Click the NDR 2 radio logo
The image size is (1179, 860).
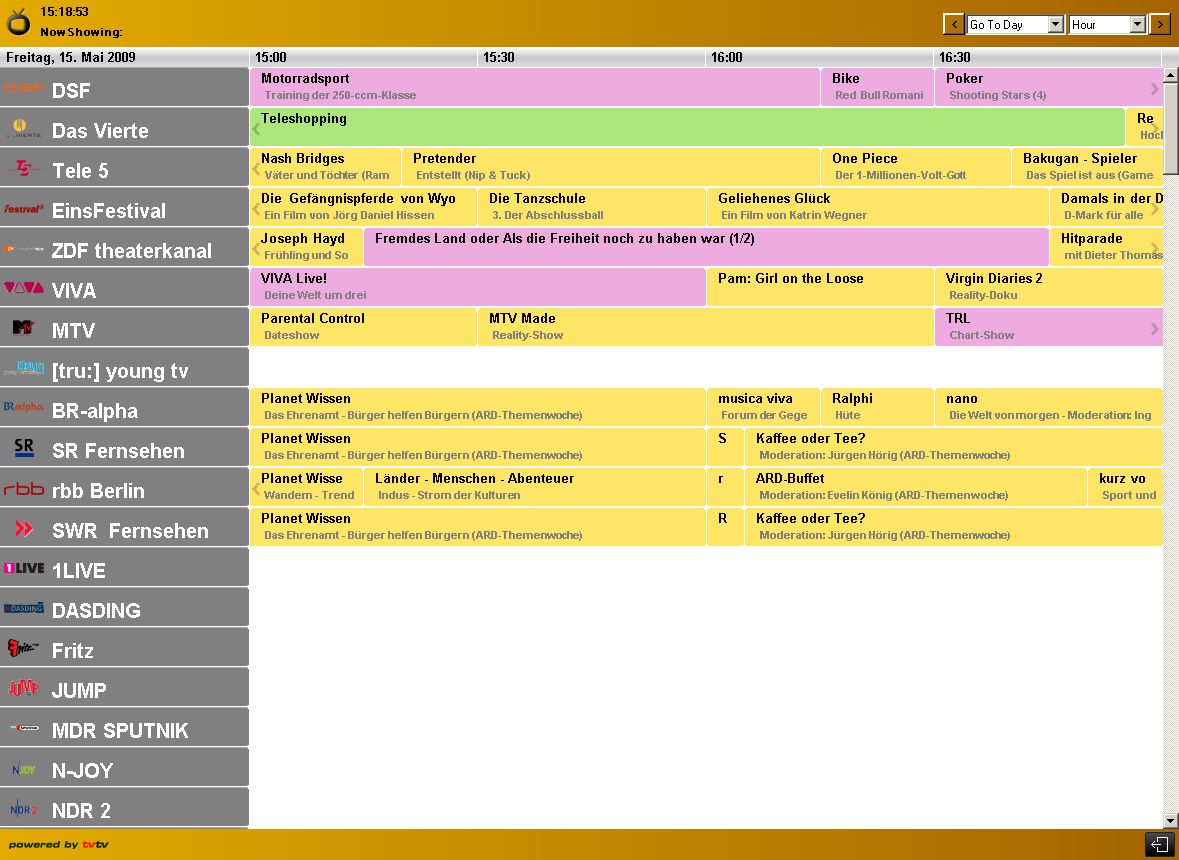(23, 809)
